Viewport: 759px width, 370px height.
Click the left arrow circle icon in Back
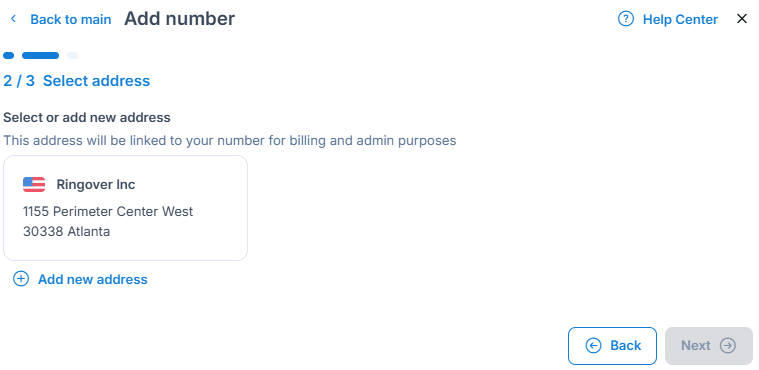(x=593, y=346)
